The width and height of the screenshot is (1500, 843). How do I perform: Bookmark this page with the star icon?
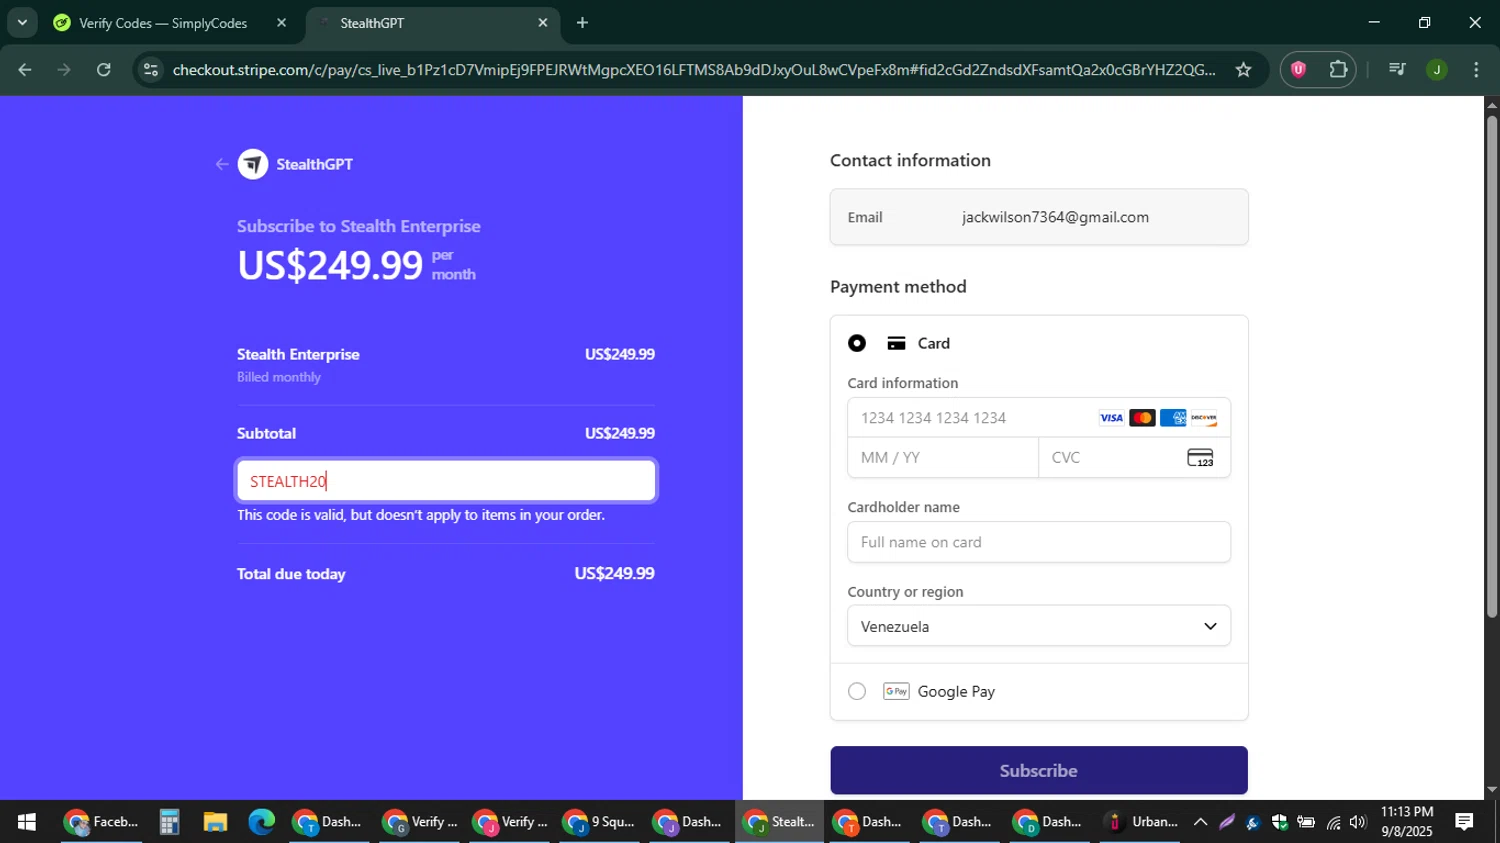pos(1243,69)
